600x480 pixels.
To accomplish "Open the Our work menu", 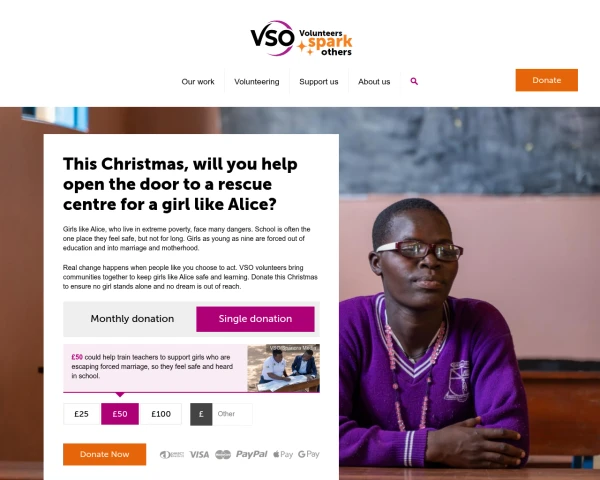I will [x=198, y=82].
